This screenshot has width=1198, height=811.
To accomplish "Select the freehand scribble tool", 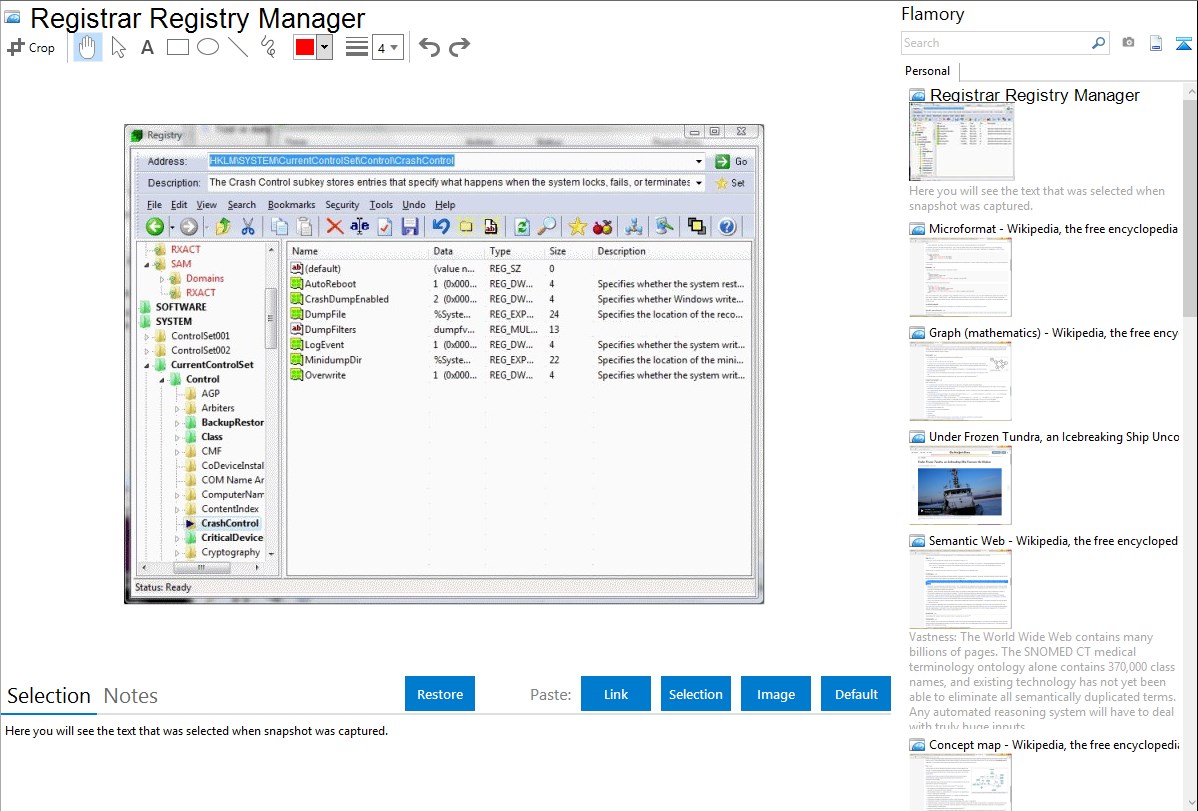I will coord(268,47).
